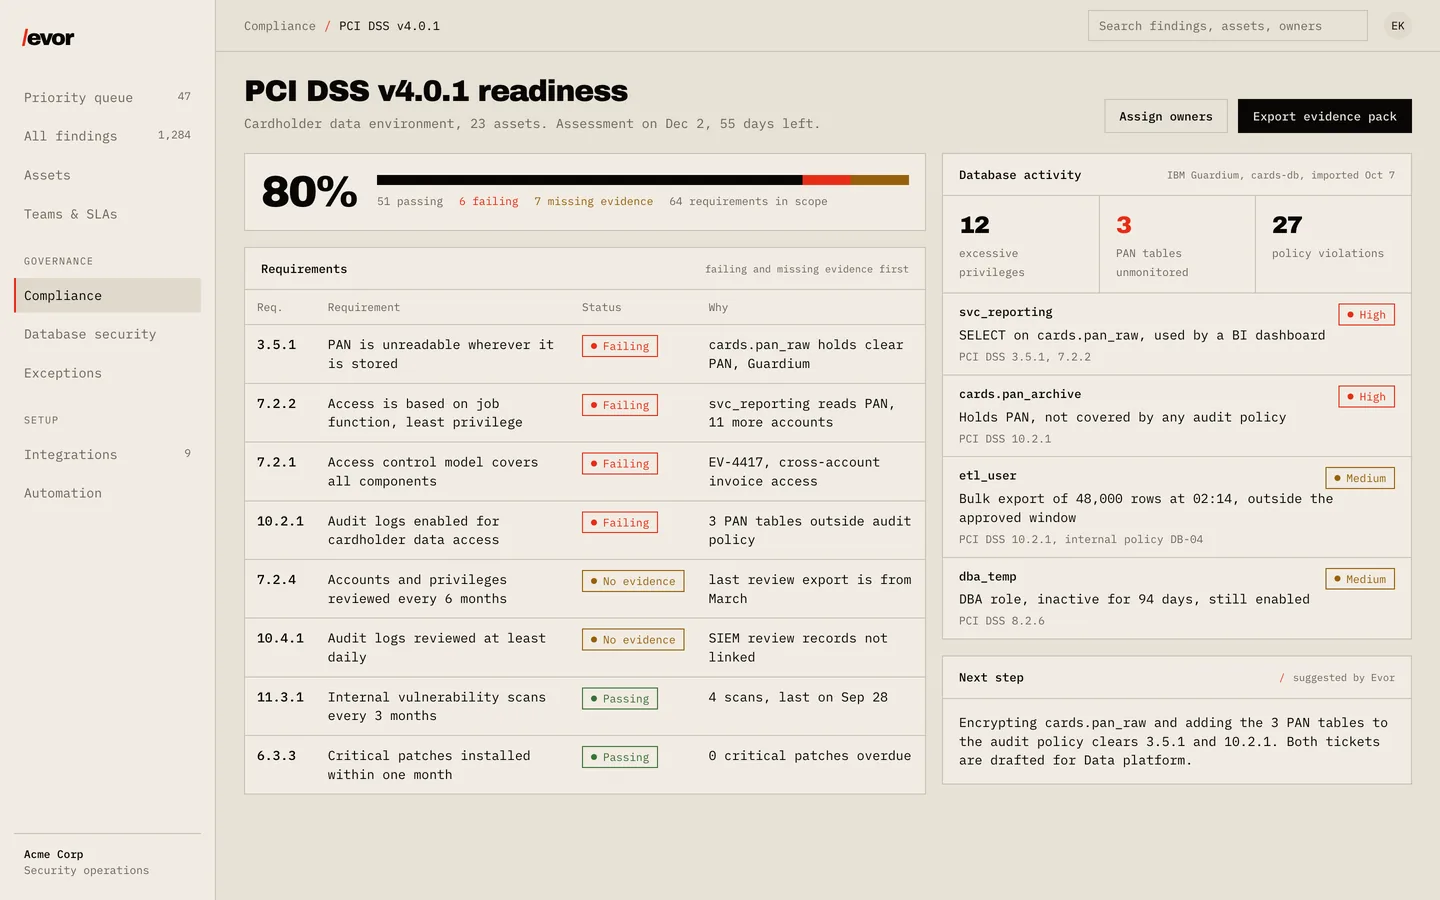The image size is (1440, 900).
Task: Click the '7 missing evidence' count
Action: pyautogui.click(x=593, y=201)
